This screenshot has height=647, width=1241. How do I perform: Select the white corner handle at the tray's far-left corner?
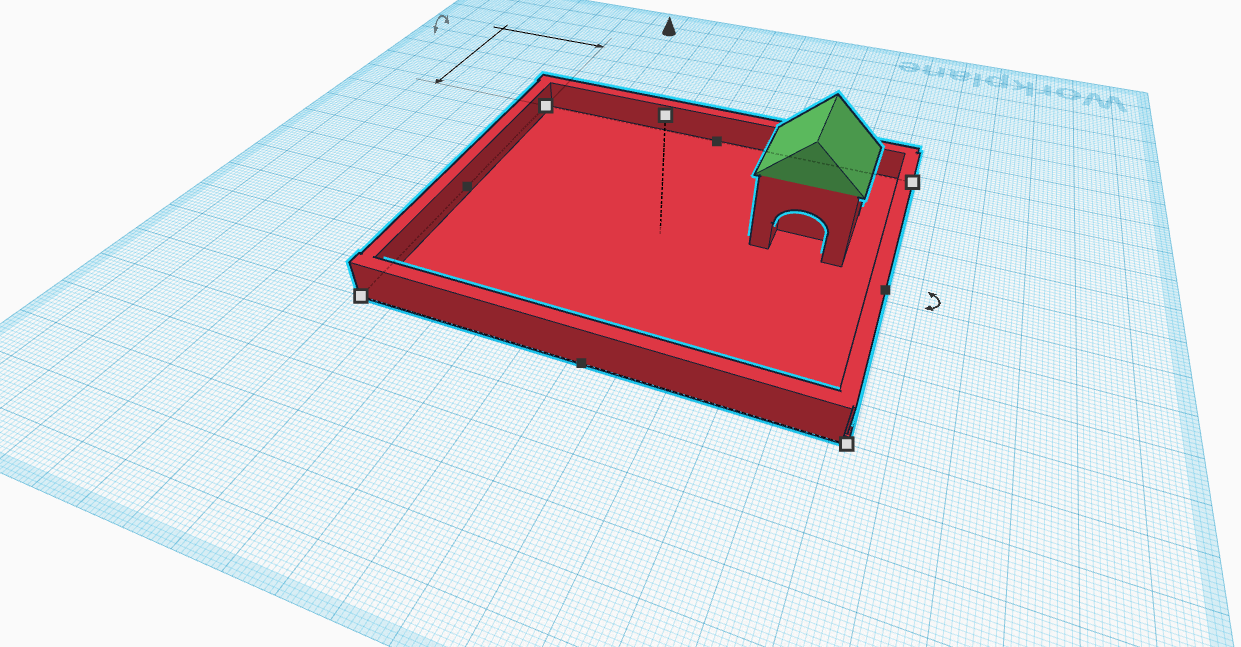click(x=546, y=105)
